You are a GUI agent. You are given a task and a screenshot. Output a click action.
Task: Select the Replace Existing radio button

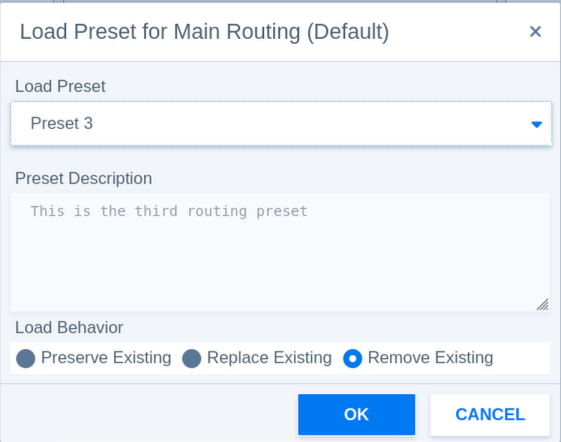192,359
